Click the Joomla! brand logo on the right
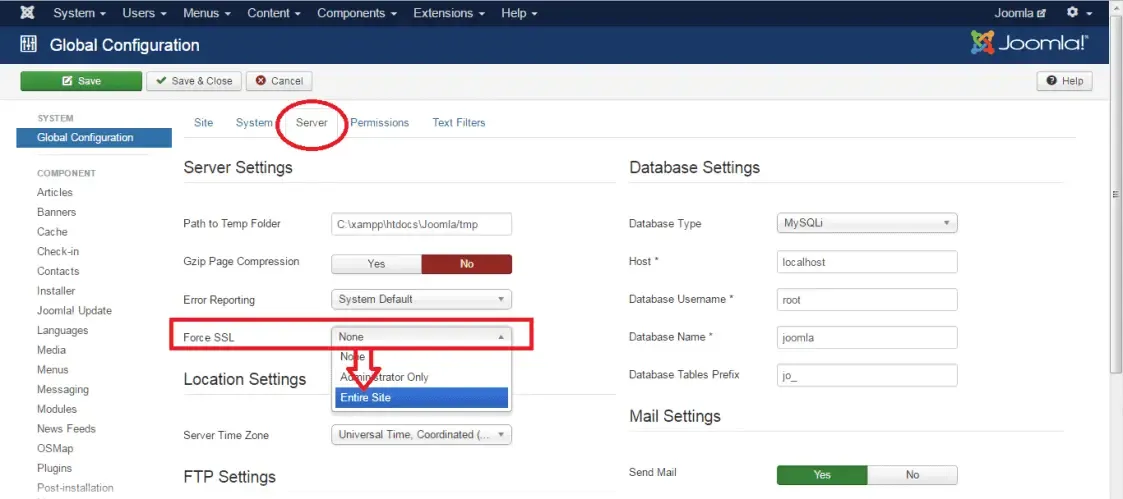The height and width of the screenshot is (499, 1123). [x=1030, y=43]
